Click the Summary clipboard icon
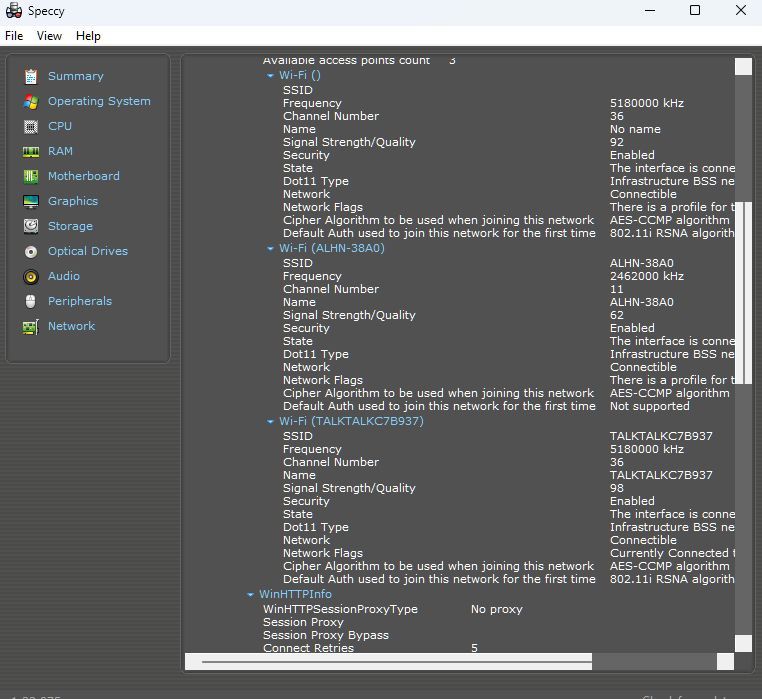 coord(31,76)
